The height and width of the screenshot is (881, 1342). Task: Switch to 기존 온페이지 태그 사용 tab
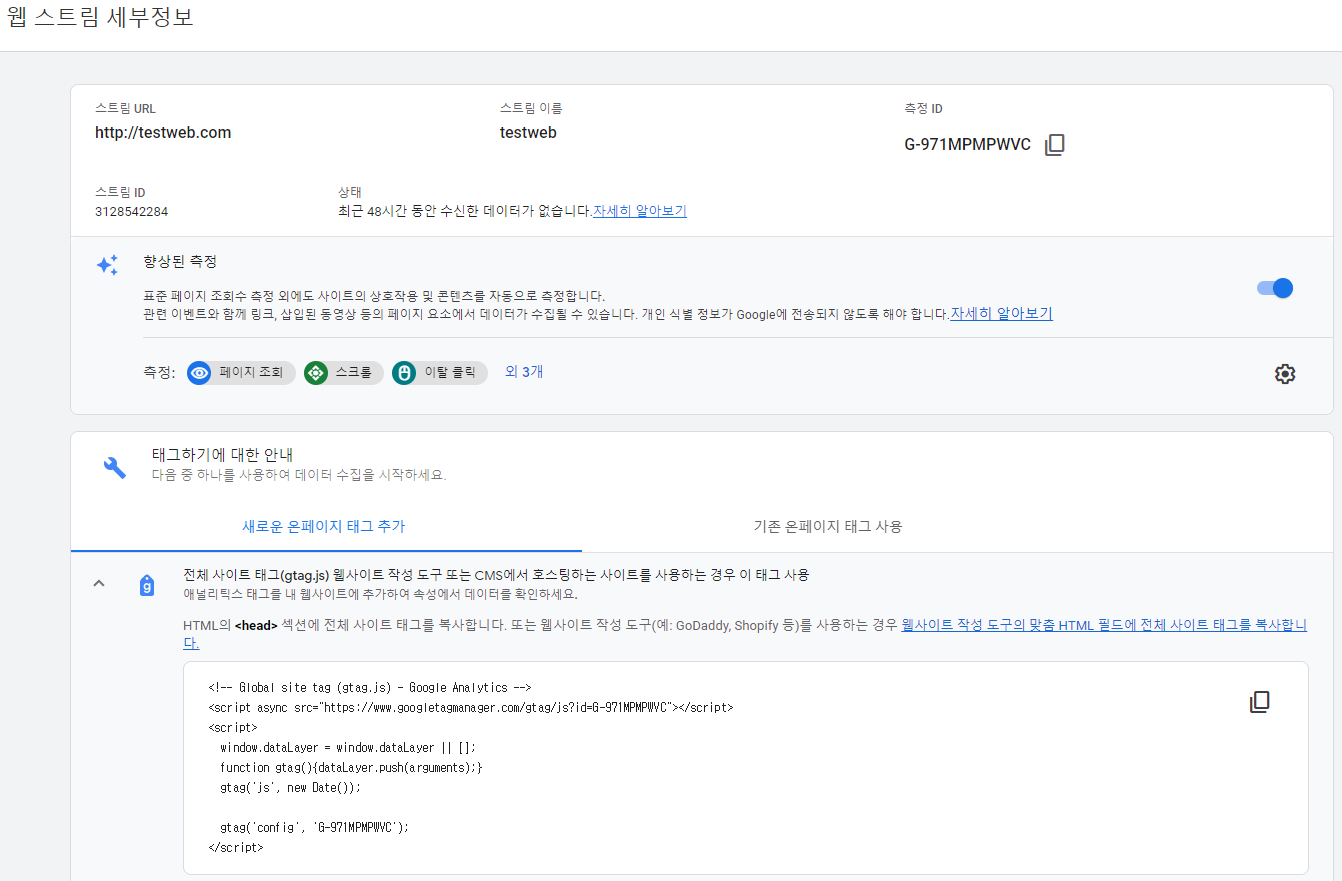click(x=828, y=526)
